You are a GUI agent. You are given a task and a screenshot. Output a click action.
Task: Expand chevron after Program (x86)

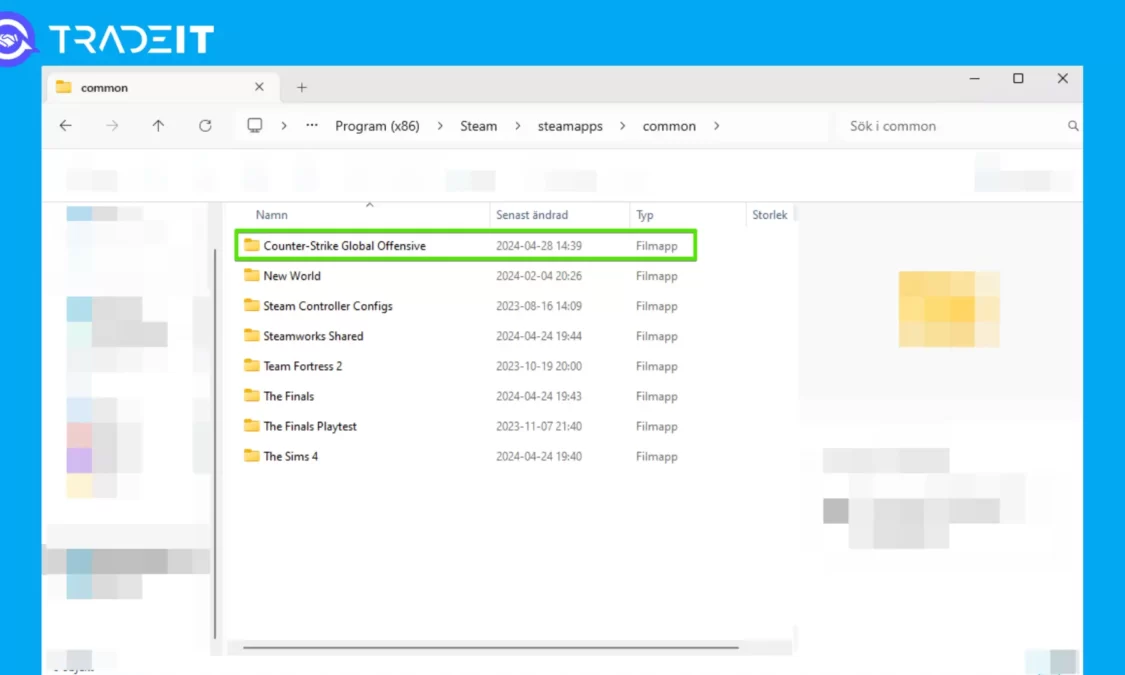(440, 126)
